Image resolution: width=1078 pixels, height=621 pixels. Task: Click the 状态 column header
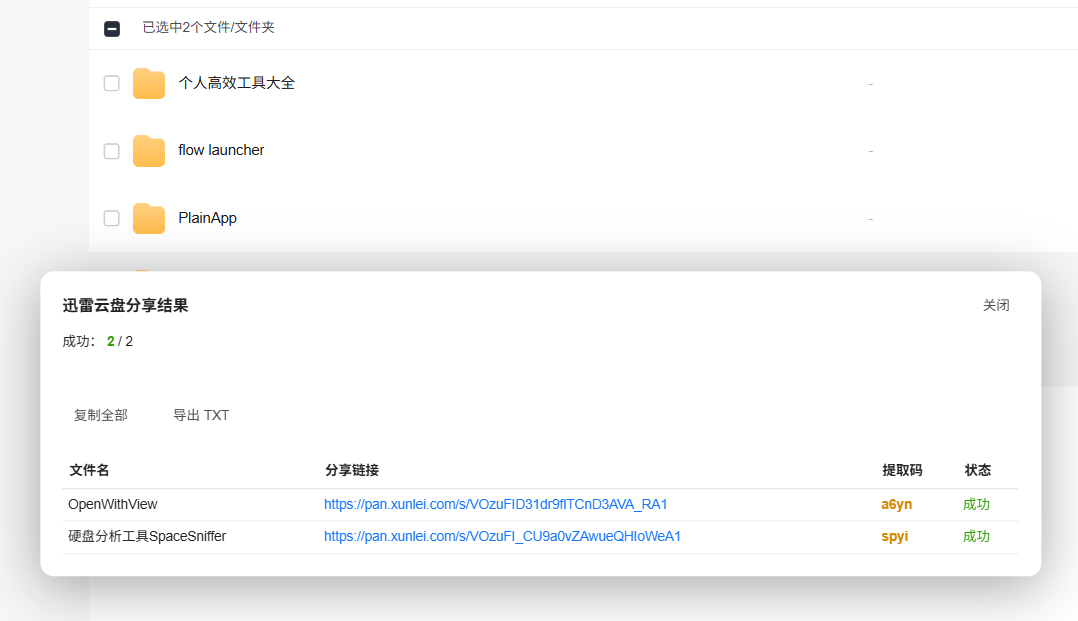[978, 470]
